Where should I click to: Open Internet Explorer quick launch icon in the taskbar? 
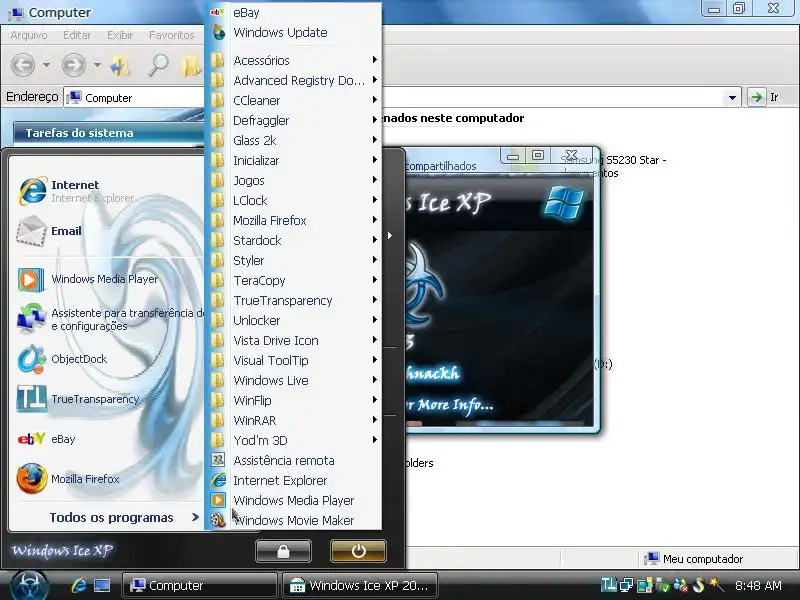click(x=79, y=585)
